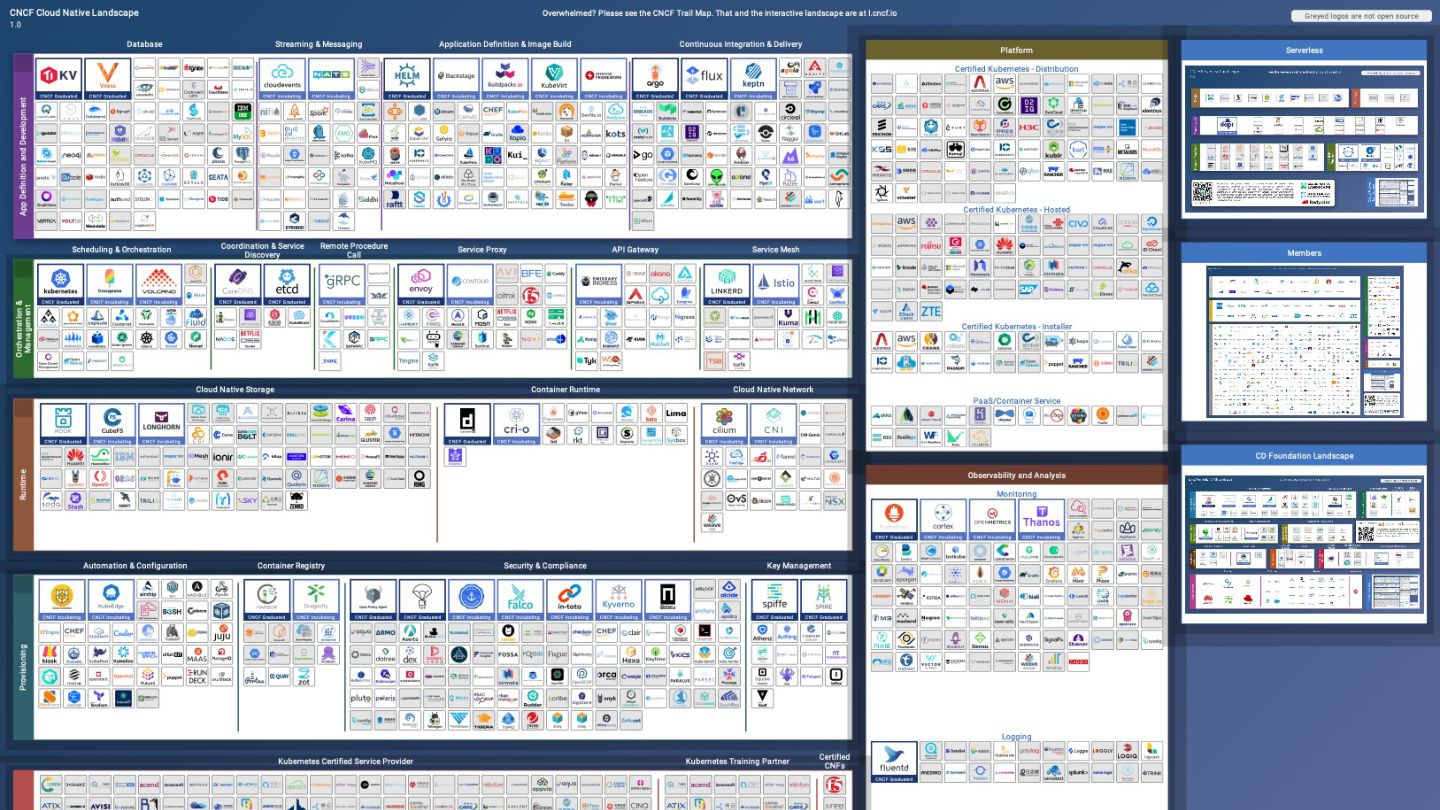Select the Volcano project card
This screenshot has height=810, width=1440.
(x=158, y=285)
